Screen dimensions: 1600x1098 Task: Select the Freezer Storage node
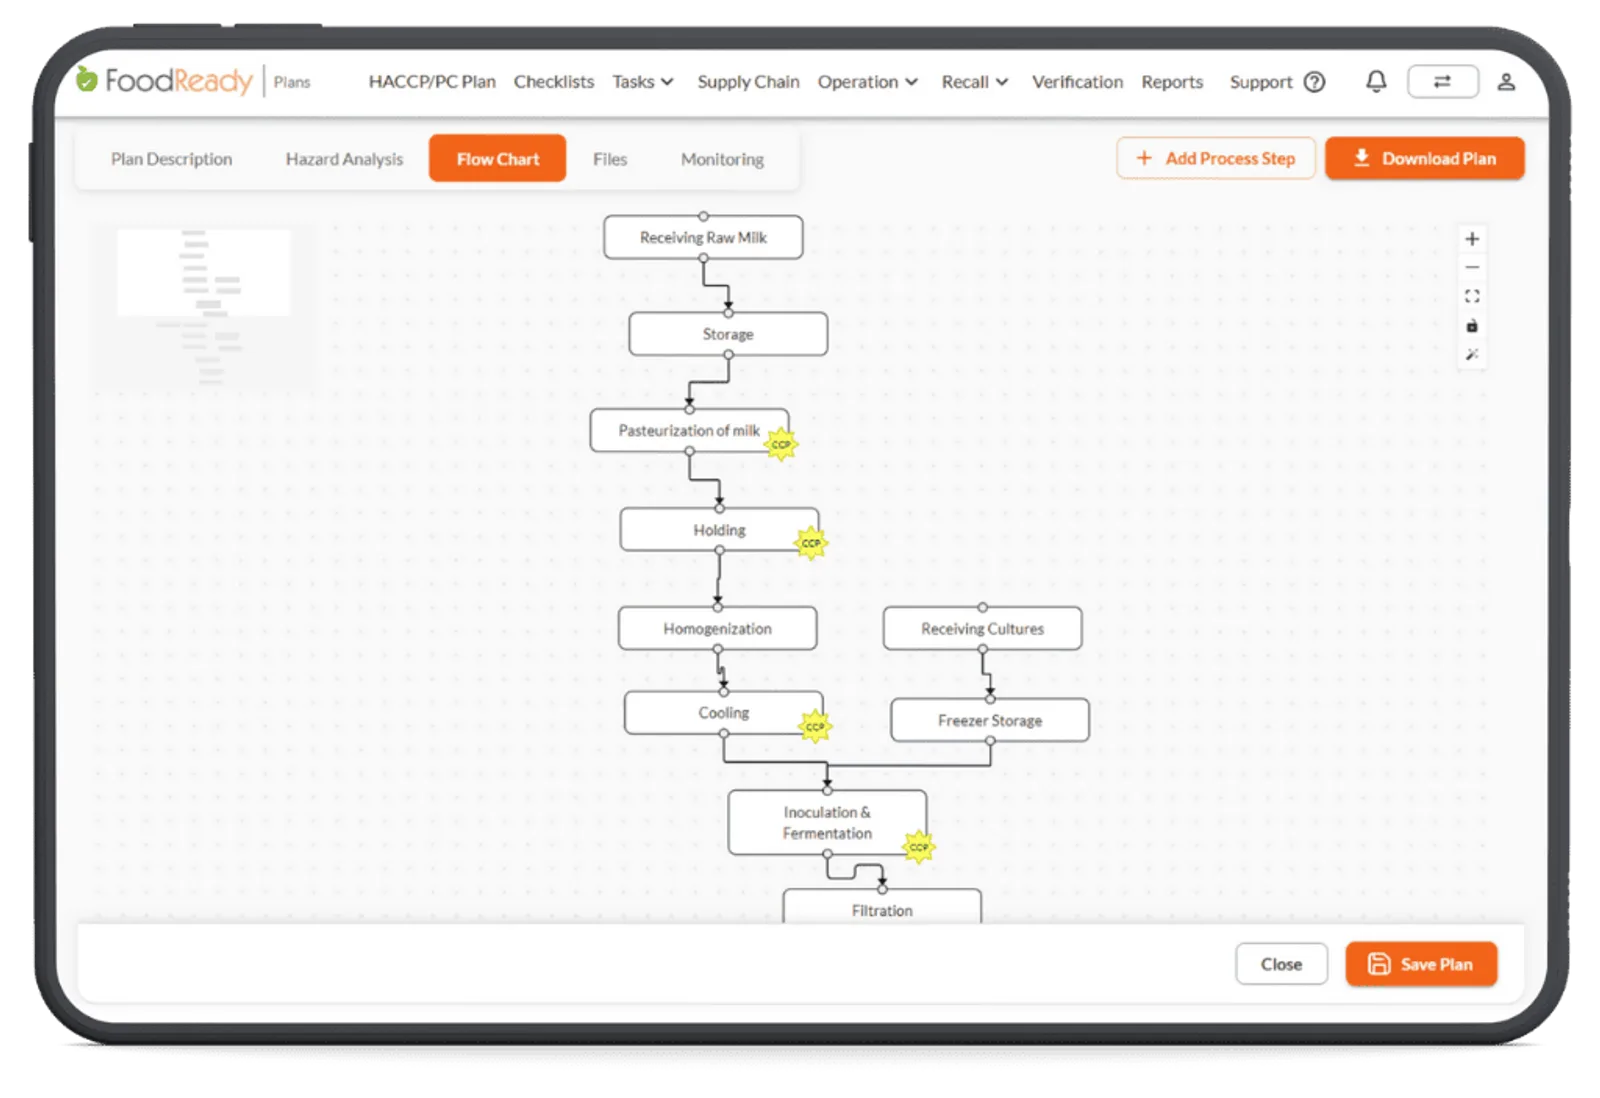pyautogui.click(x=990, y=720)
